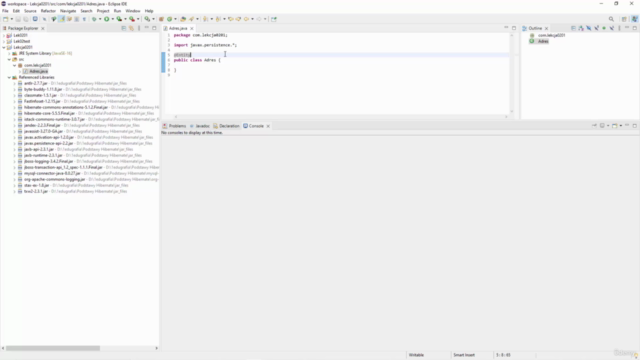The height and width of the screenshot is (360, 640).
Task: Click Display Selected Console icon
Action: pyautogui.click(x=602, y=126)
